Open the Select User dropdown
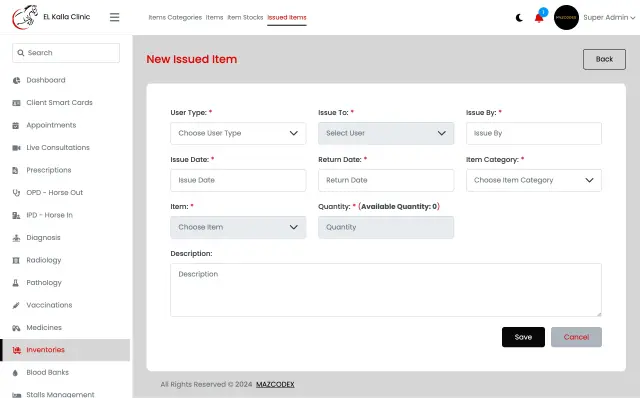This screenshot has width=640, height=398. click(x=386, y=133)
